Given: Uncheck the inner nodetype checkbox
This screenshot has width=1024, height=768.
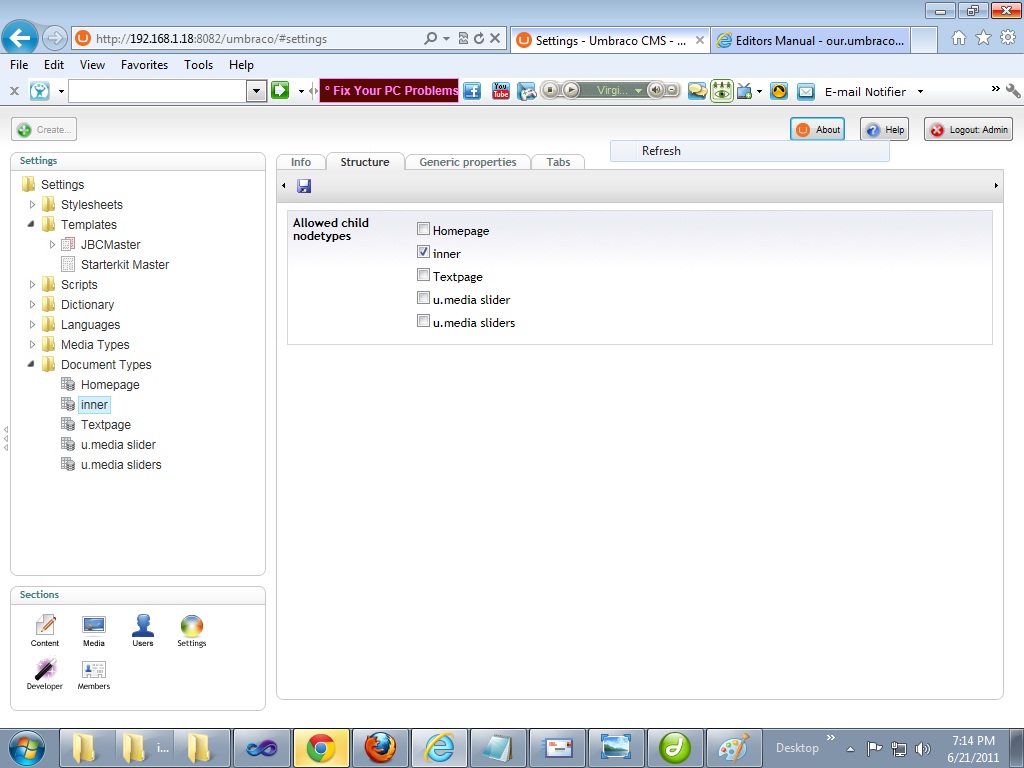Looking at the screenshot, I should 424,253.
